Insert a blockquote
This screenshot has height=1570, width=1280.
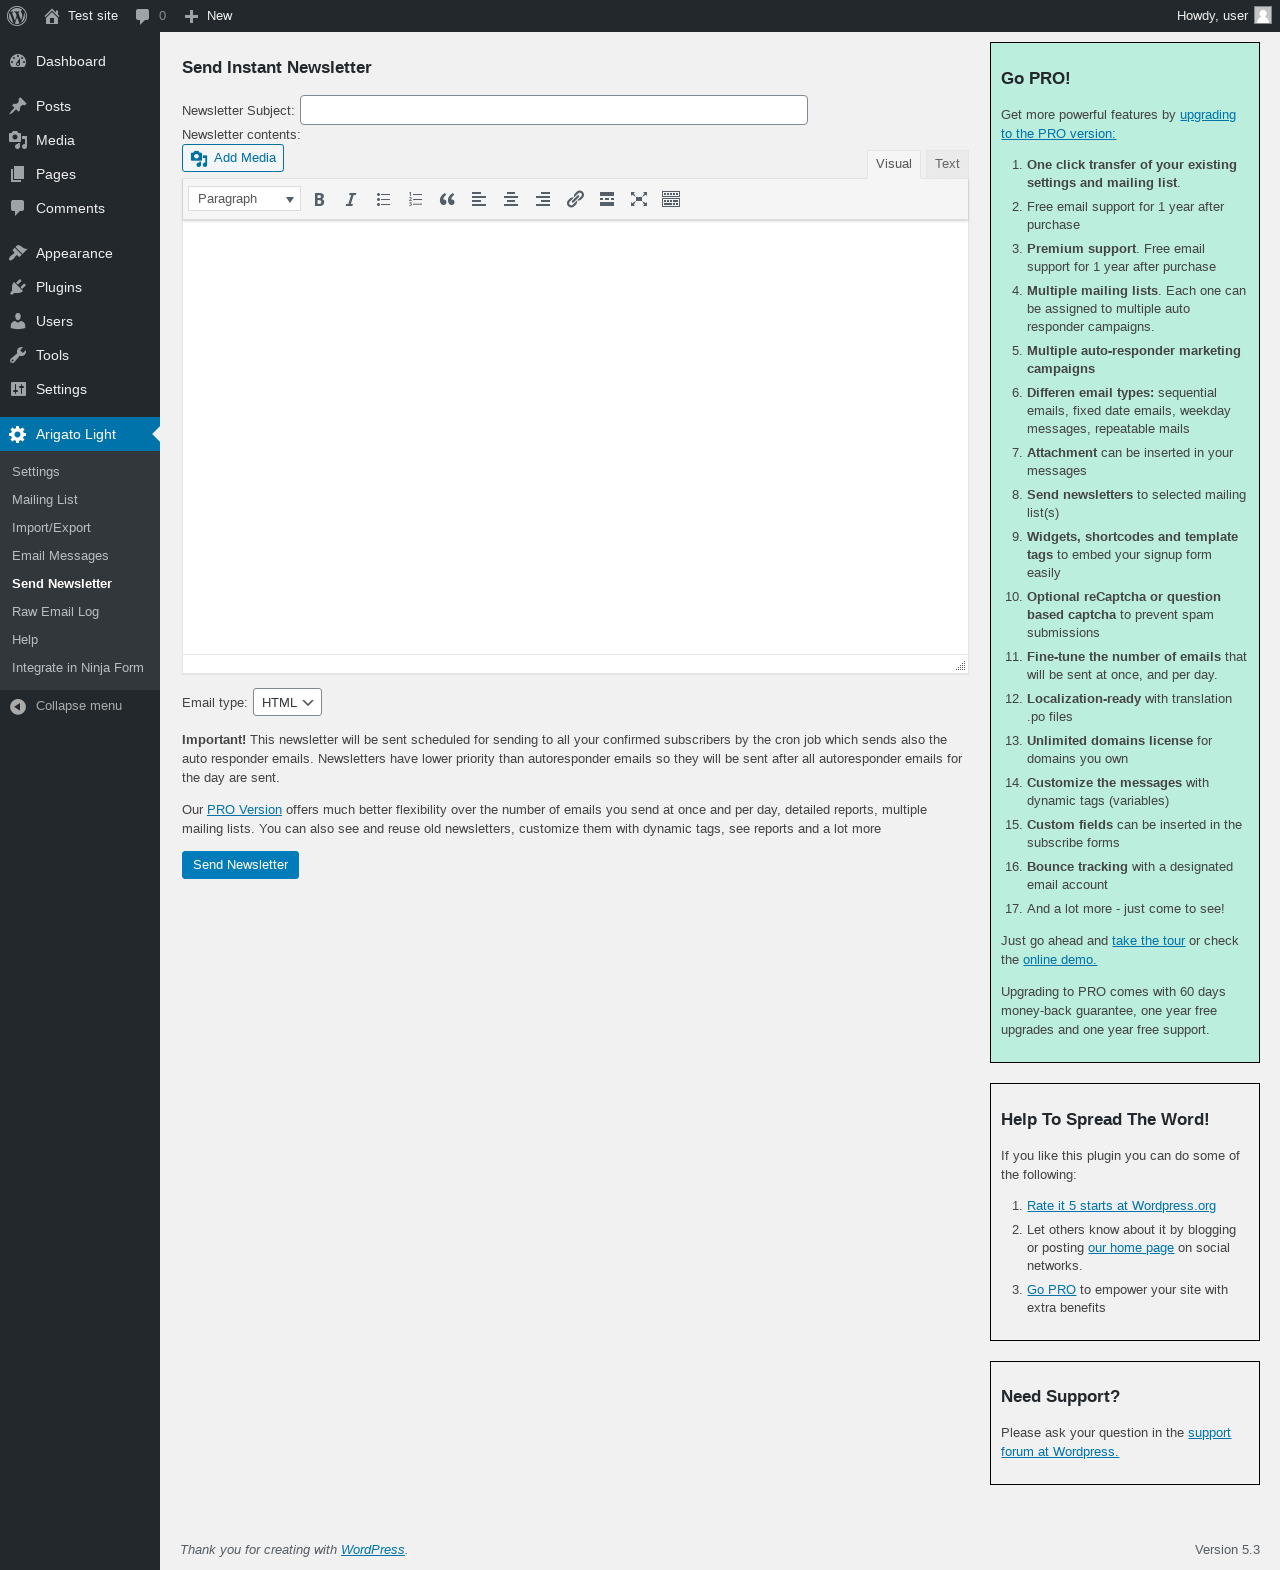click(447, 199)
